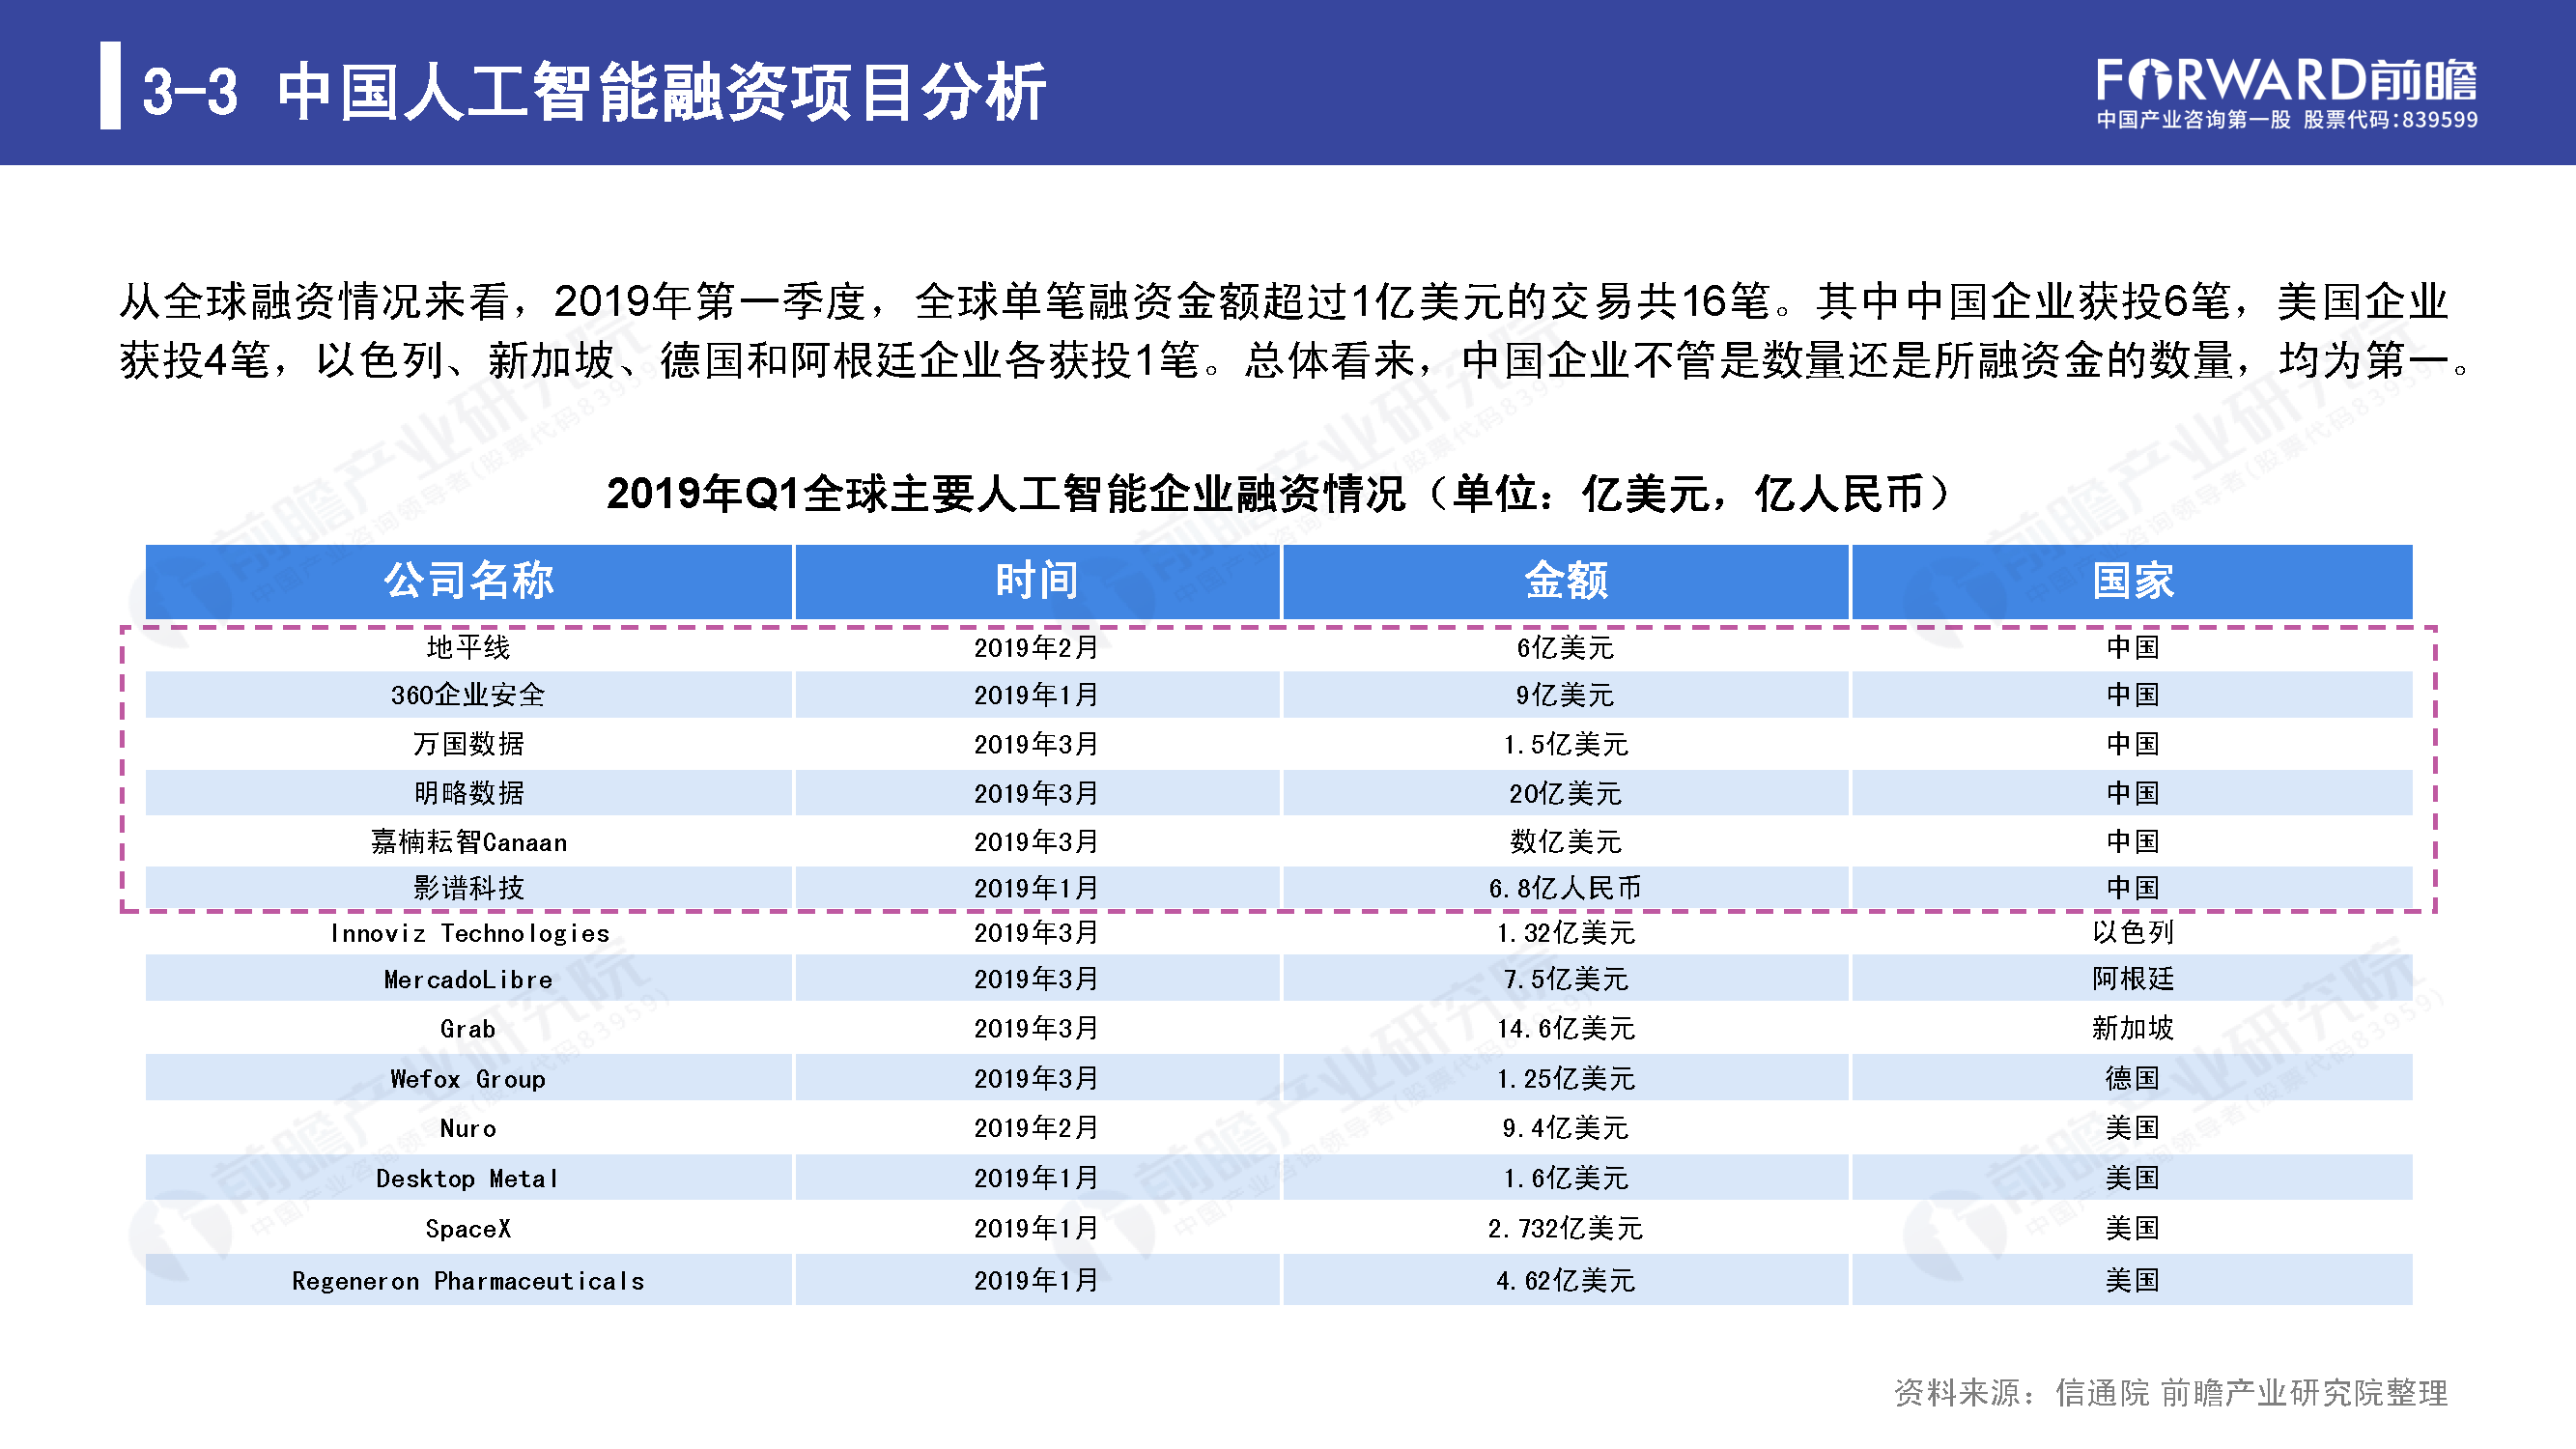Select the 公司名称 column header
This screenshot has height=1449, width=2576.
click(x=468, y=581)
